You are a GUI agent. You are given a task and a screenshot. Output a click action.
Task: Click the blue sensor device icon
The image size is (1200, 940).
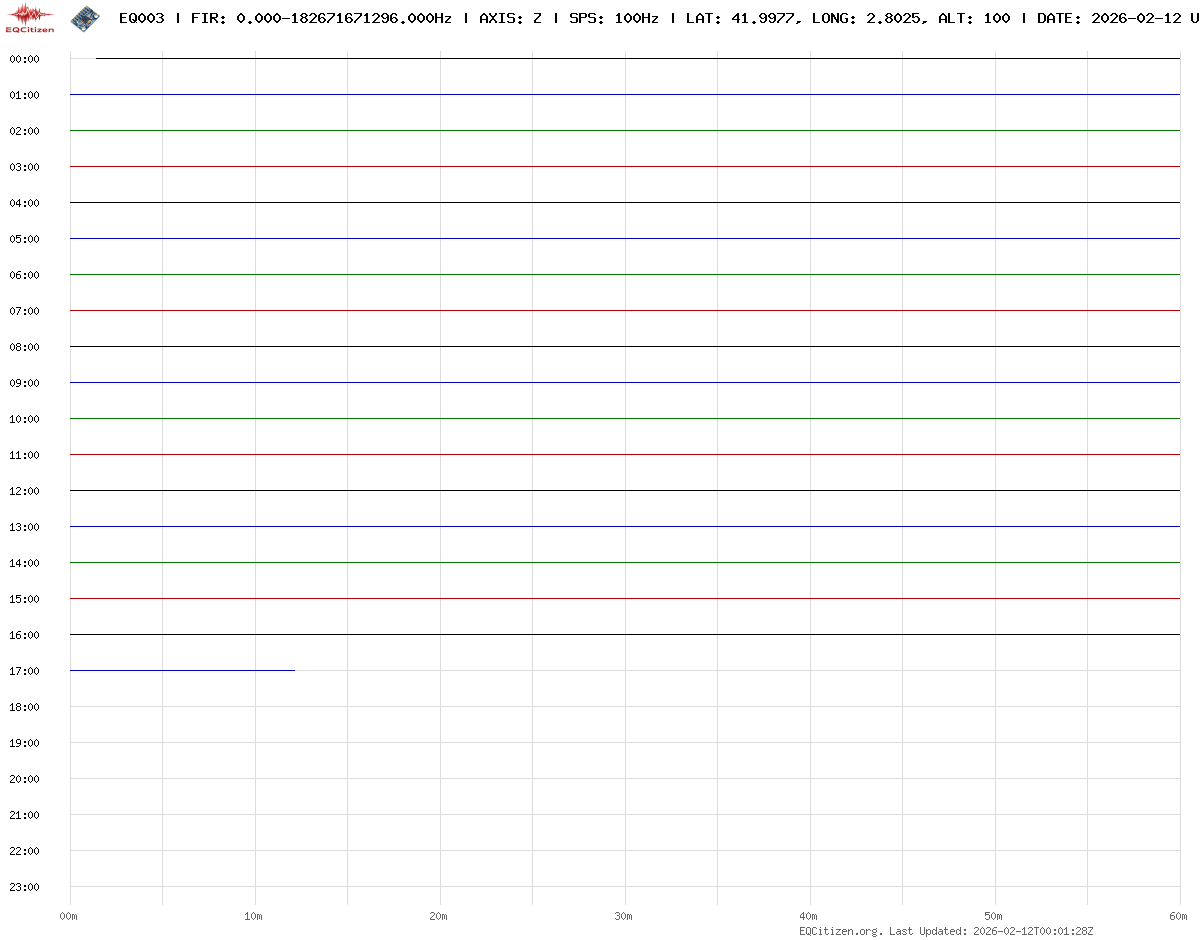click(x=85, y=17)
